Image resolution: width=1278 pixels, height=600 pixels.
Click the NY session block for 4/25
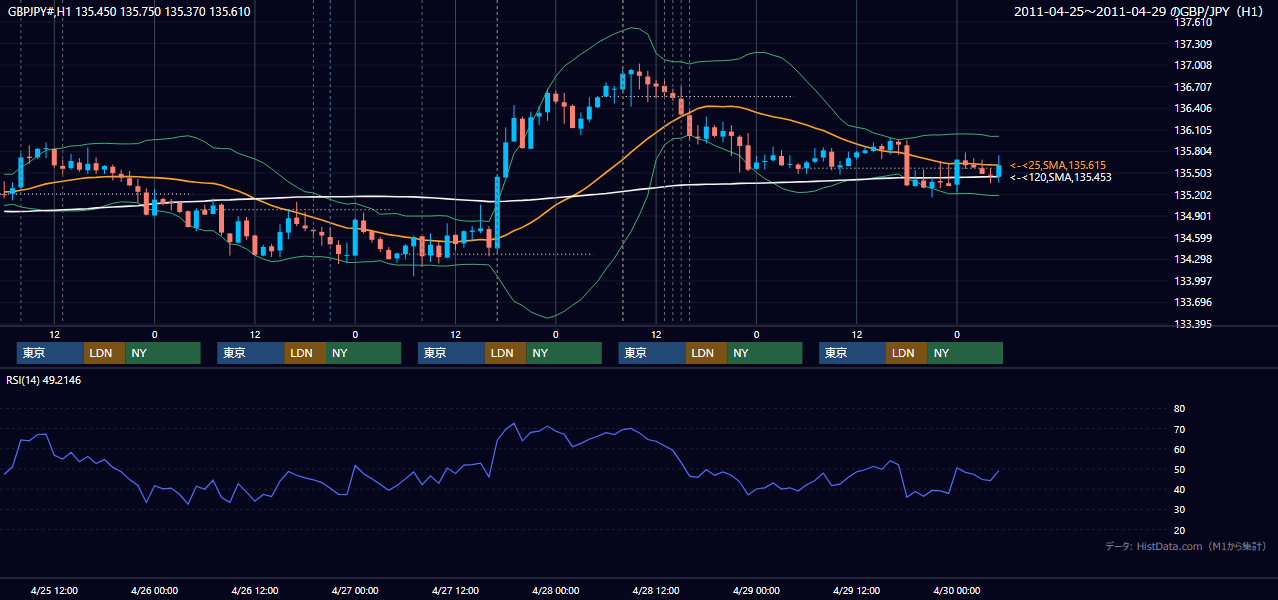163,353
